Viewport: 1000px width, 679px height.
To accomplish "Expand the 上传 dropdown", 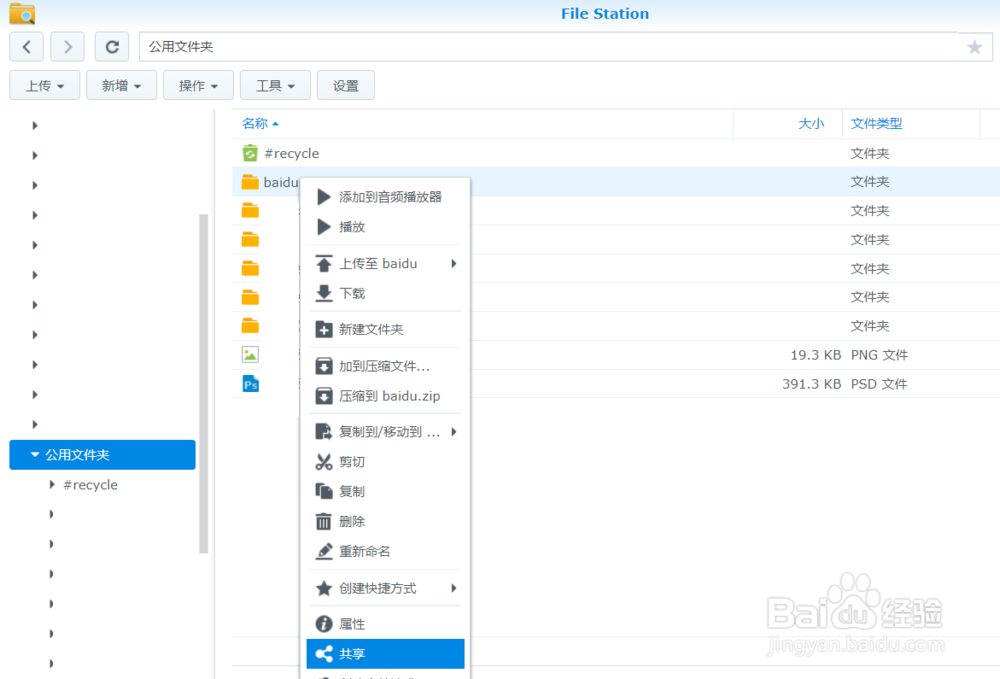I will (44, 85).
